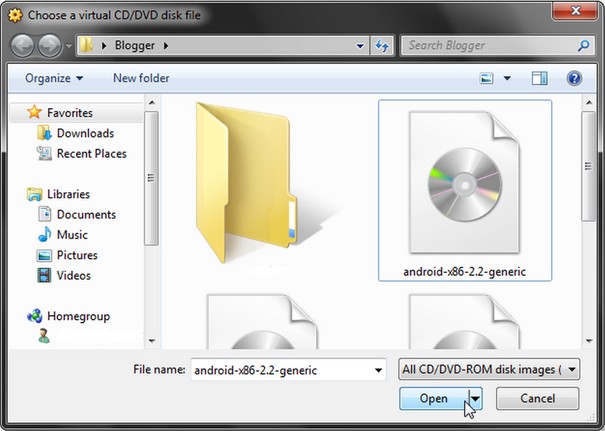Click the Open button
The width and height of the screenshot is (605, 431).
point(434,399)
